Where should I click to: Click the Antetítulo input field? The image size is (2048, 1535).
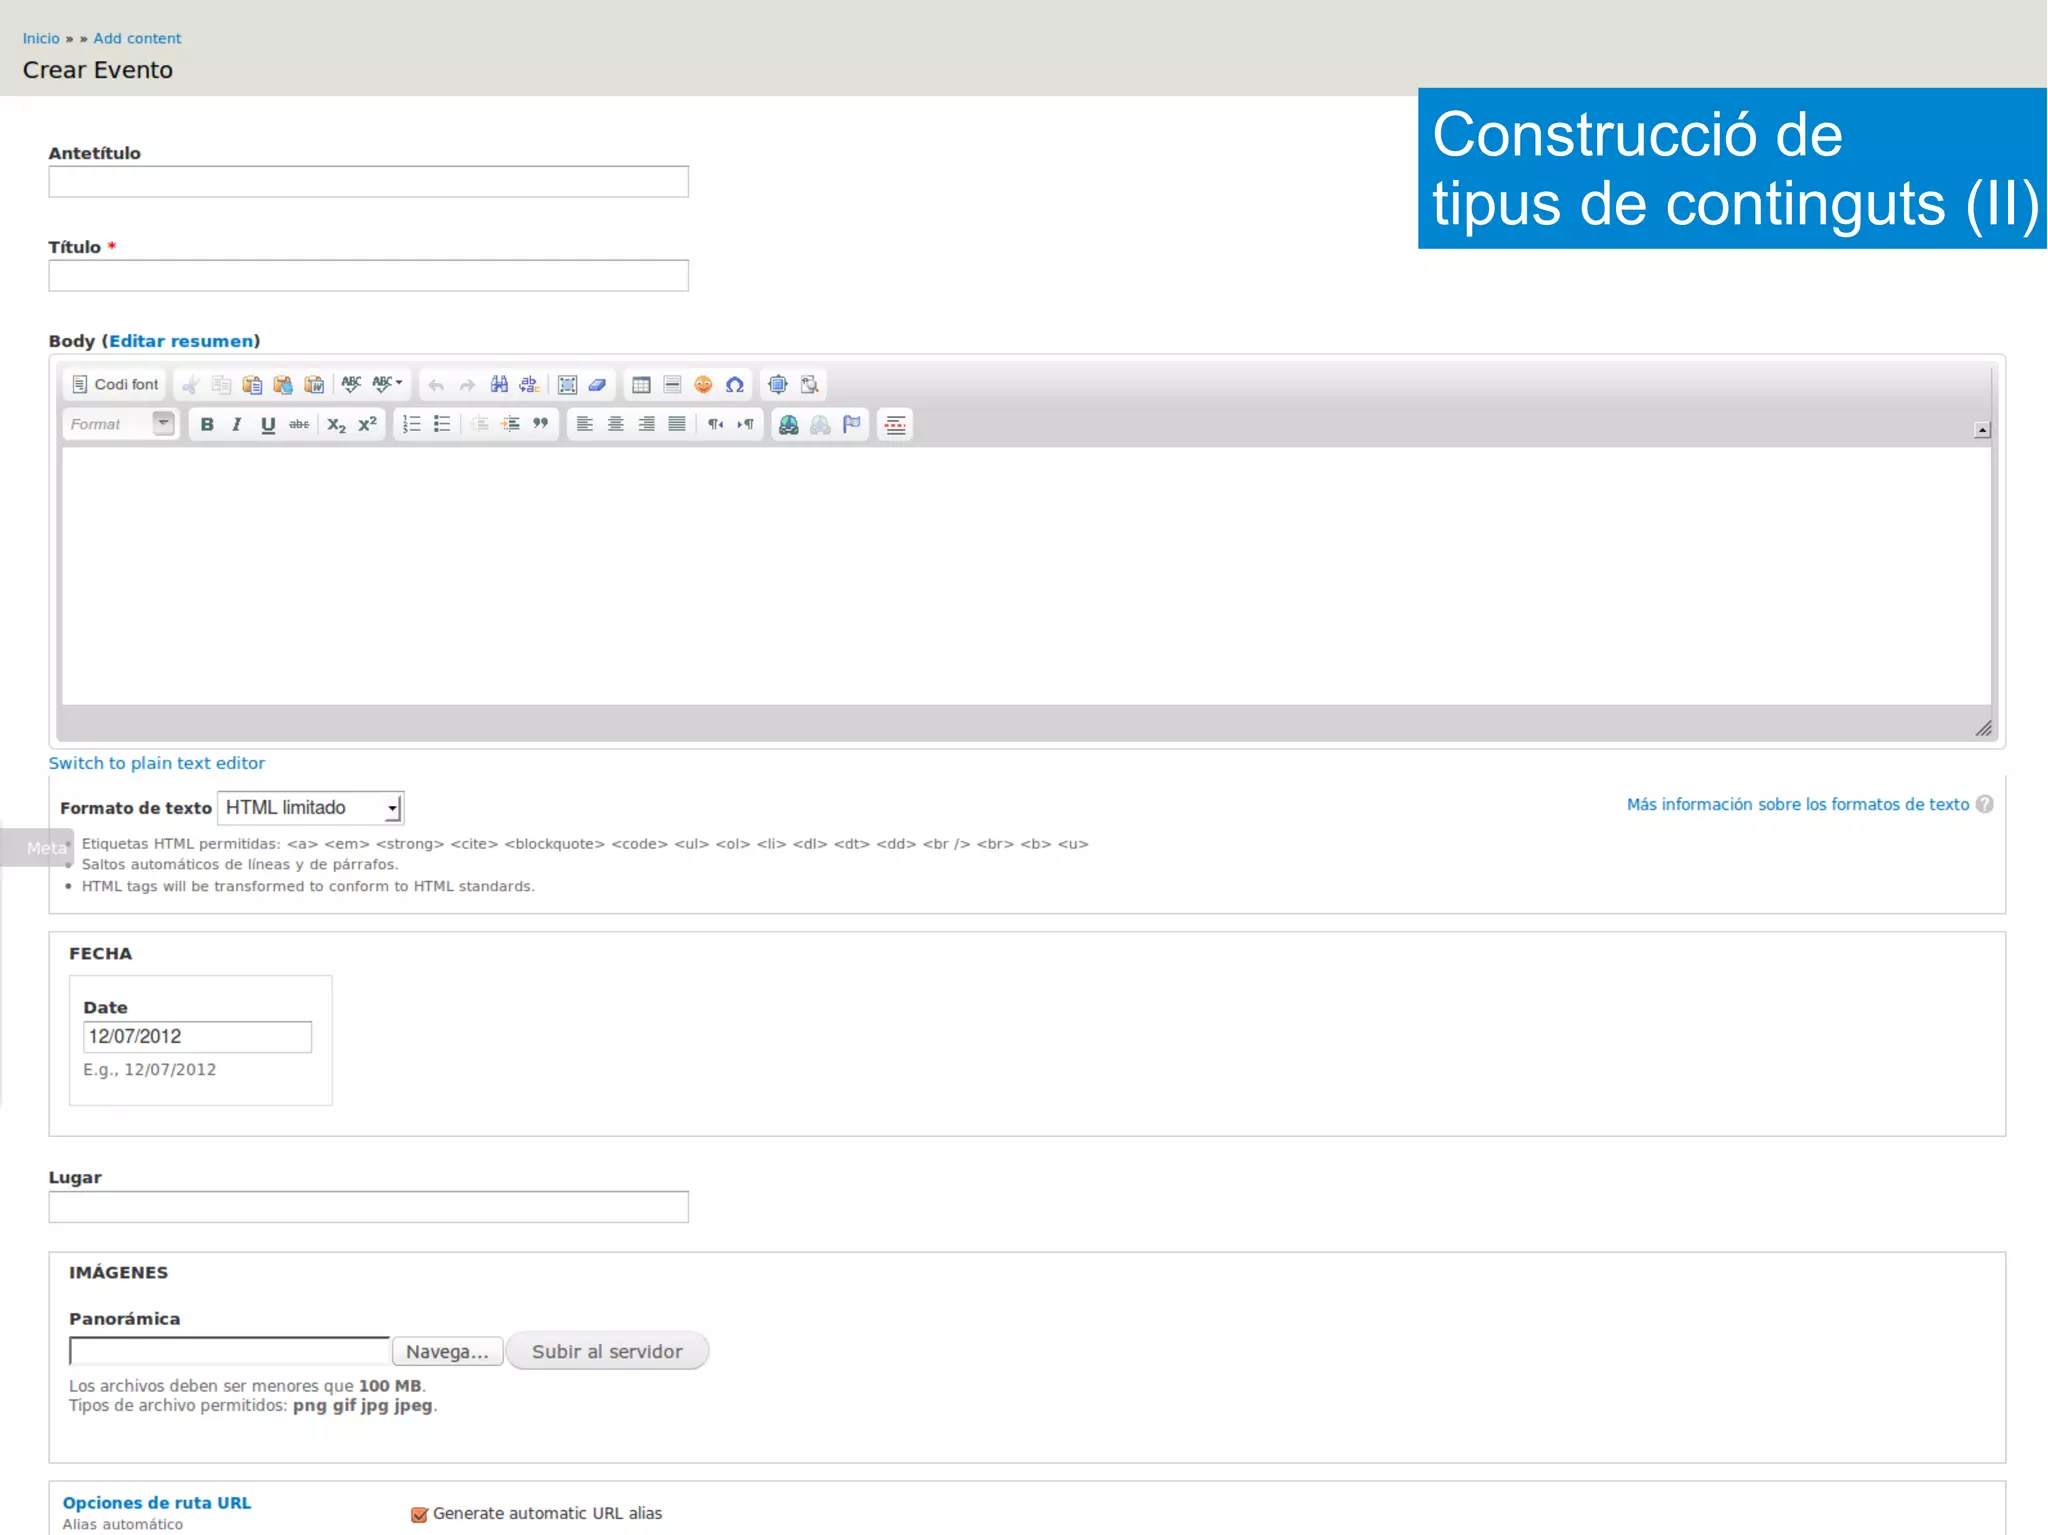pos(368,181)
